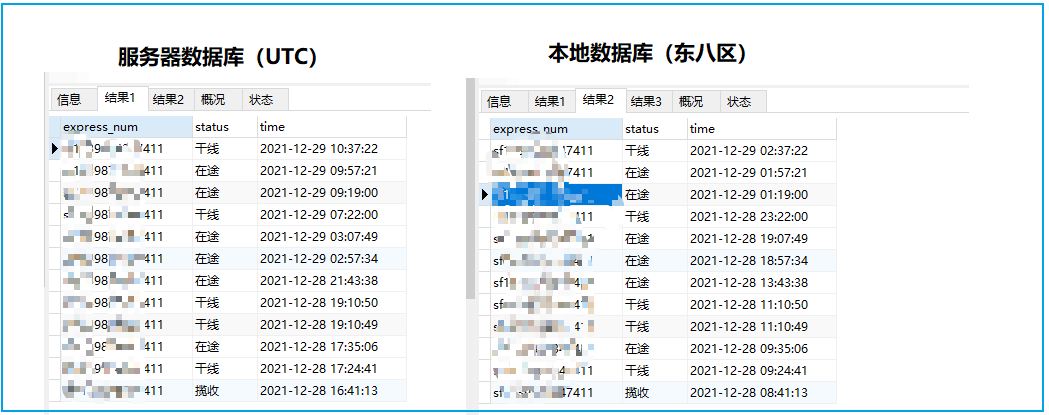Select cell 2021-12-28 17:24:41
1049x415 pixels.
332,369
